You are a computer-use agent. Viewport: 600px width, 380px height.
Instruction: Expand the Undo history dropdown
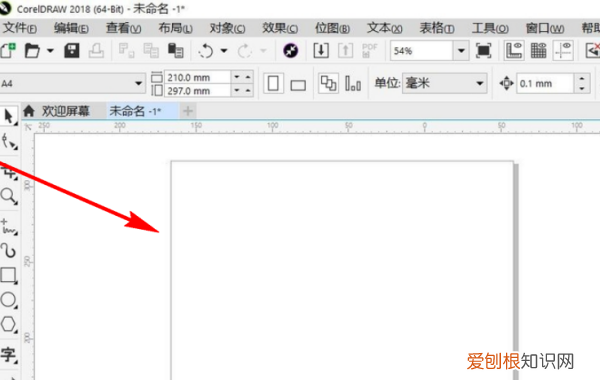click(x=224, y=51)
